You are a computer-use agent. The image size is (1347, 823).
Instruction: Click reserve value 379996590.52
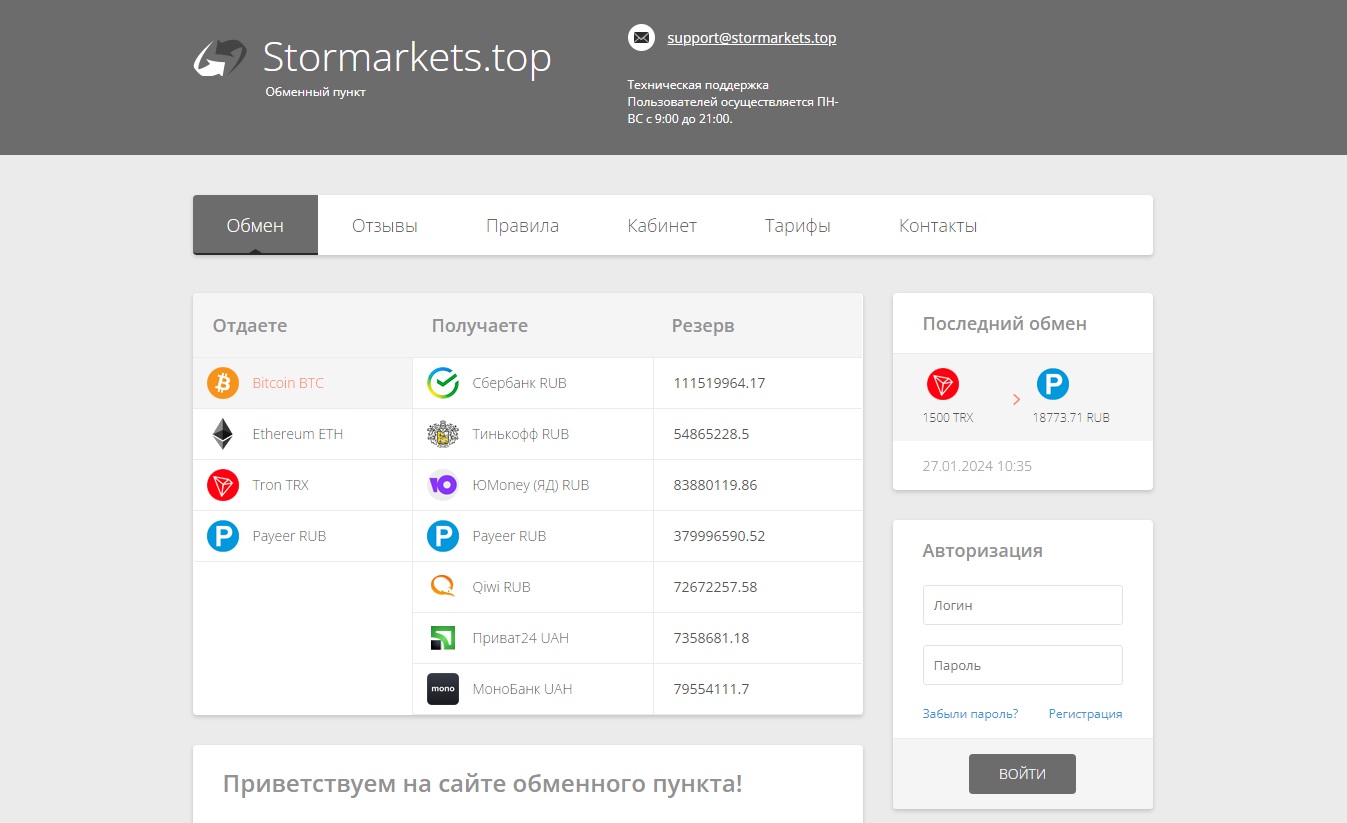pos(719,536)
